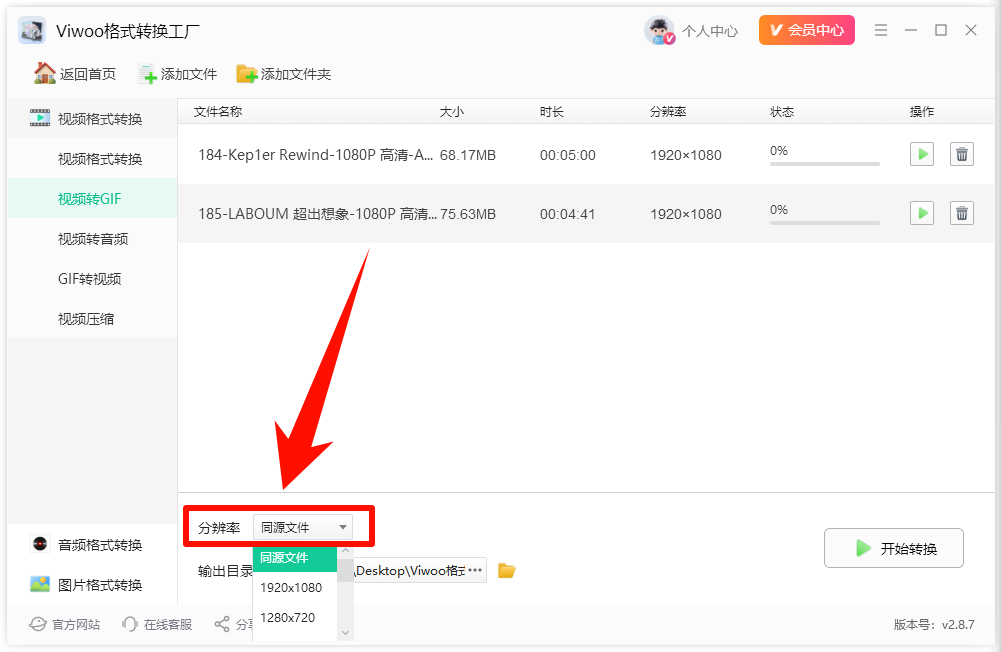Click 大小 column header
This screenshot has width=1002, height=652.
(x=452, y=112)
